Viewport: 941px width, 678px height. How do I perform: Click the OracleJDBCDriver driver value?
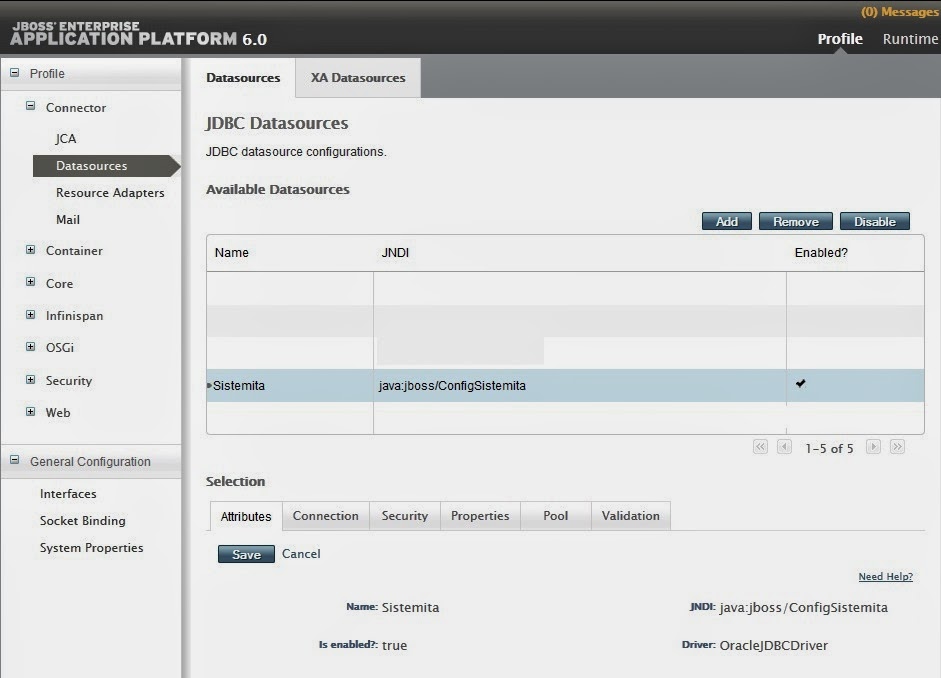(774, 646)
